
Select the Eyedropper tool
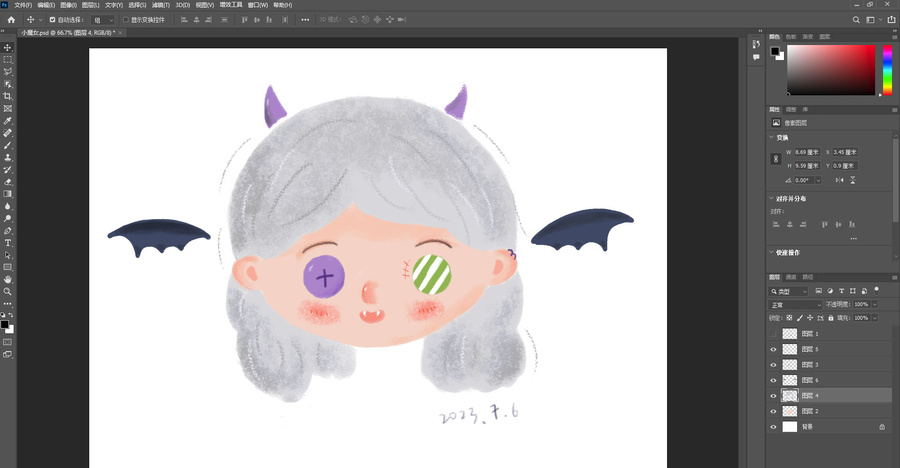7,121
